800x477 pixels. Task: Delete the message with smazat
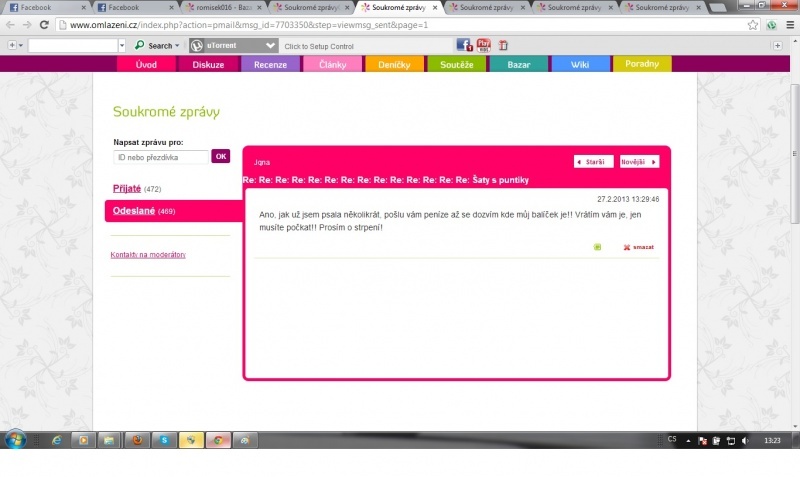point(638,247)
